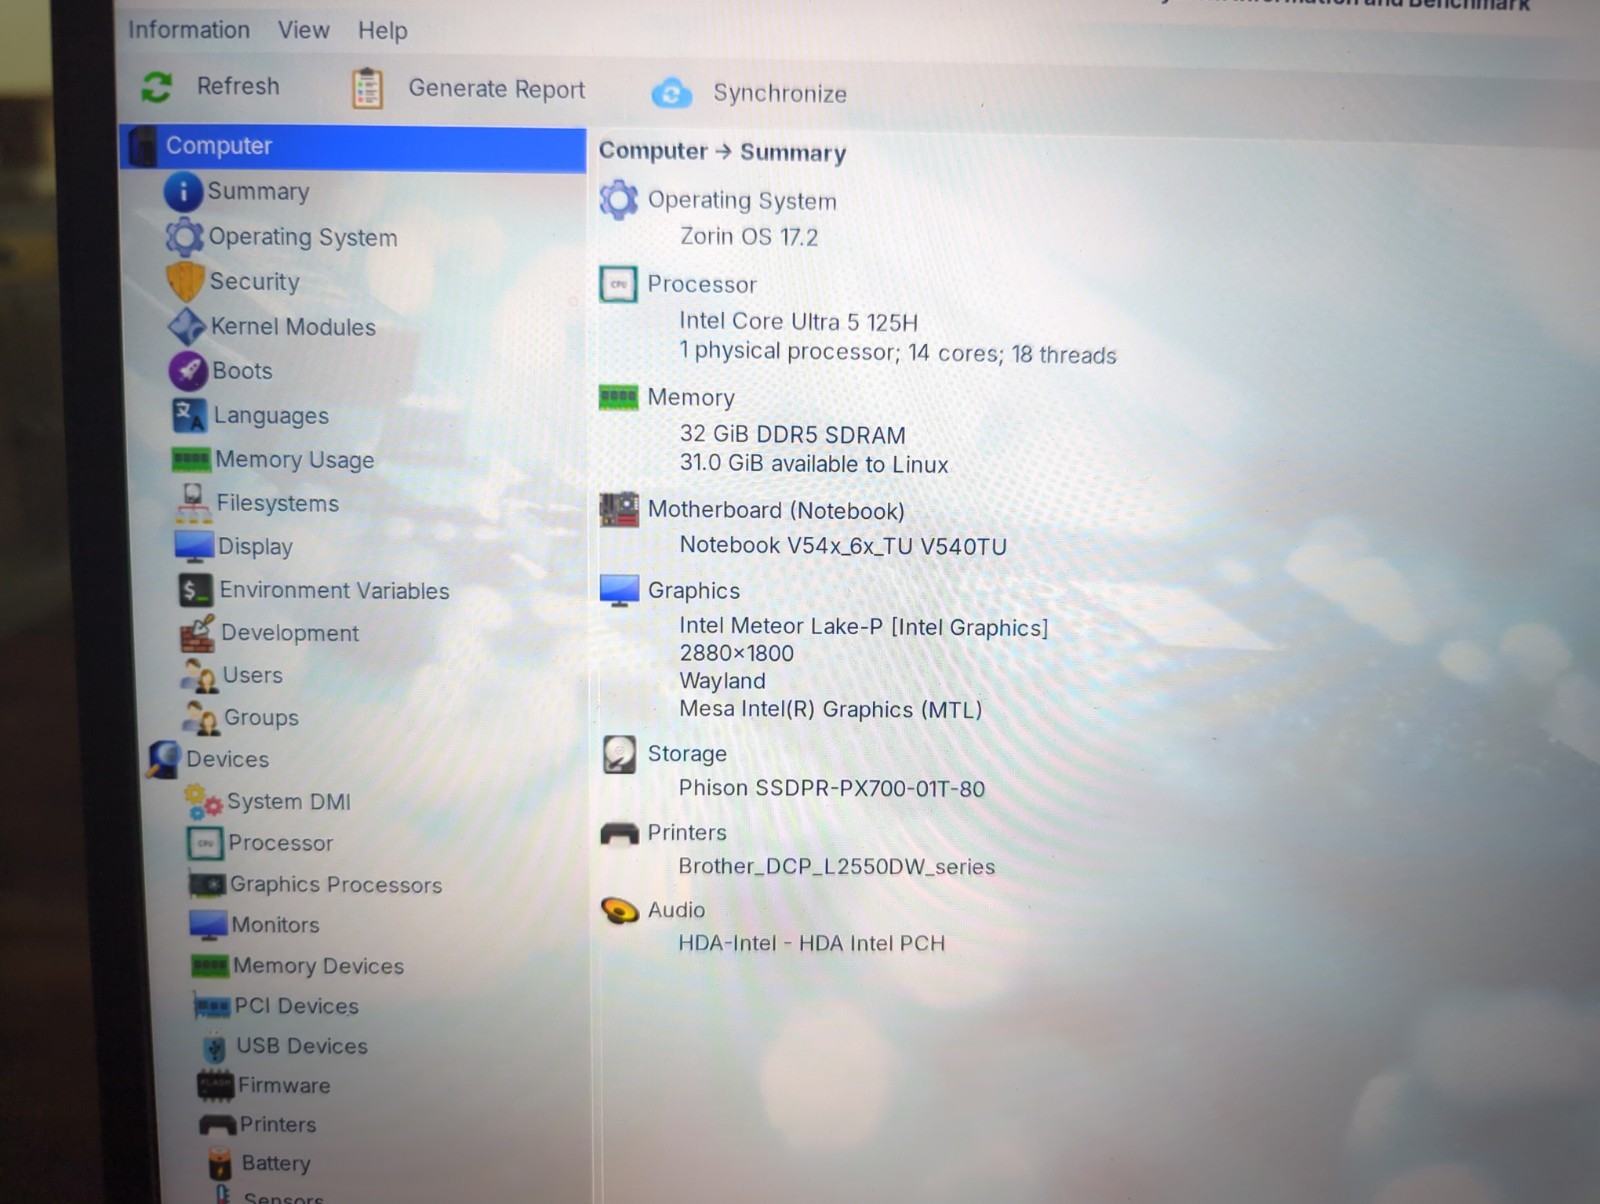This screenshot has width=1600, height=1204.
Task: Click the Processor CPU icon in the Summary pane
Action: 618,284
